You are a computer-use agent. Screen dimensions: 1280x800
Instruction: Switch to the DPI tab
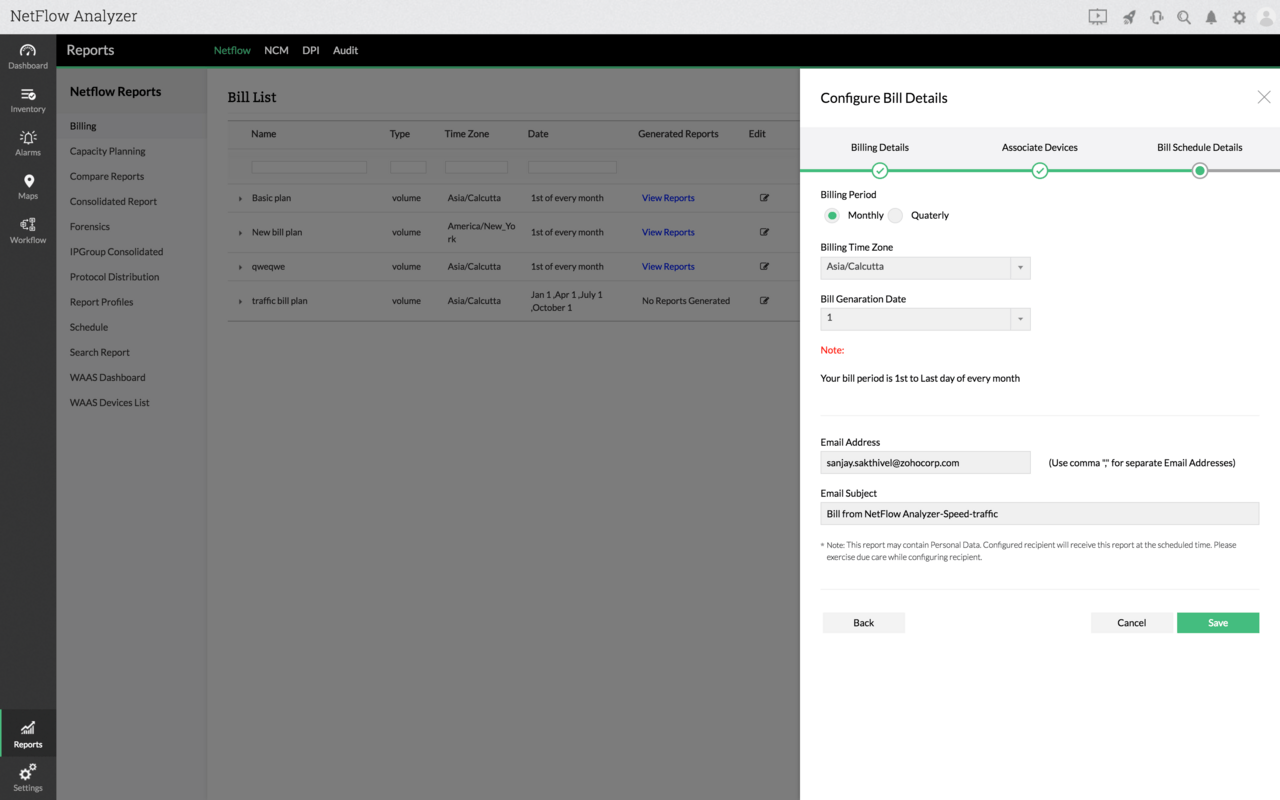[311, 50]
